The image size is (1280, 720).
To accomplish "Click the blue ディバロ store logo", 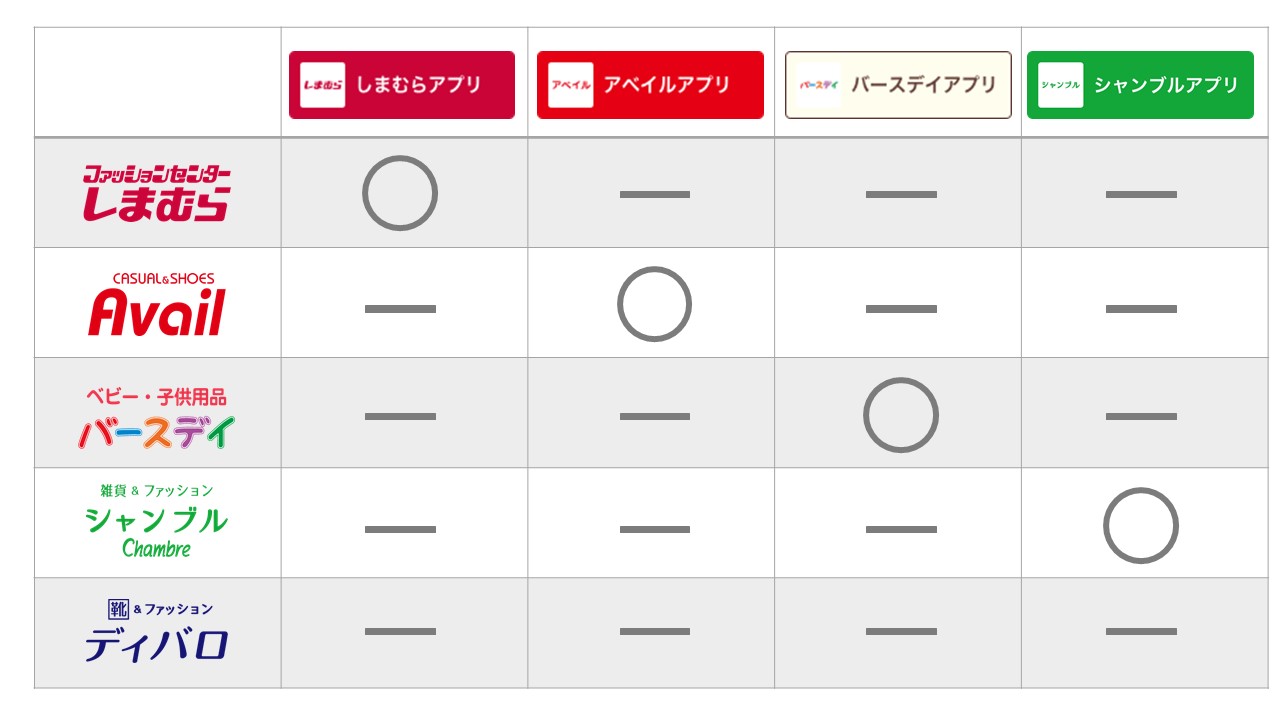I will (157, 630).
